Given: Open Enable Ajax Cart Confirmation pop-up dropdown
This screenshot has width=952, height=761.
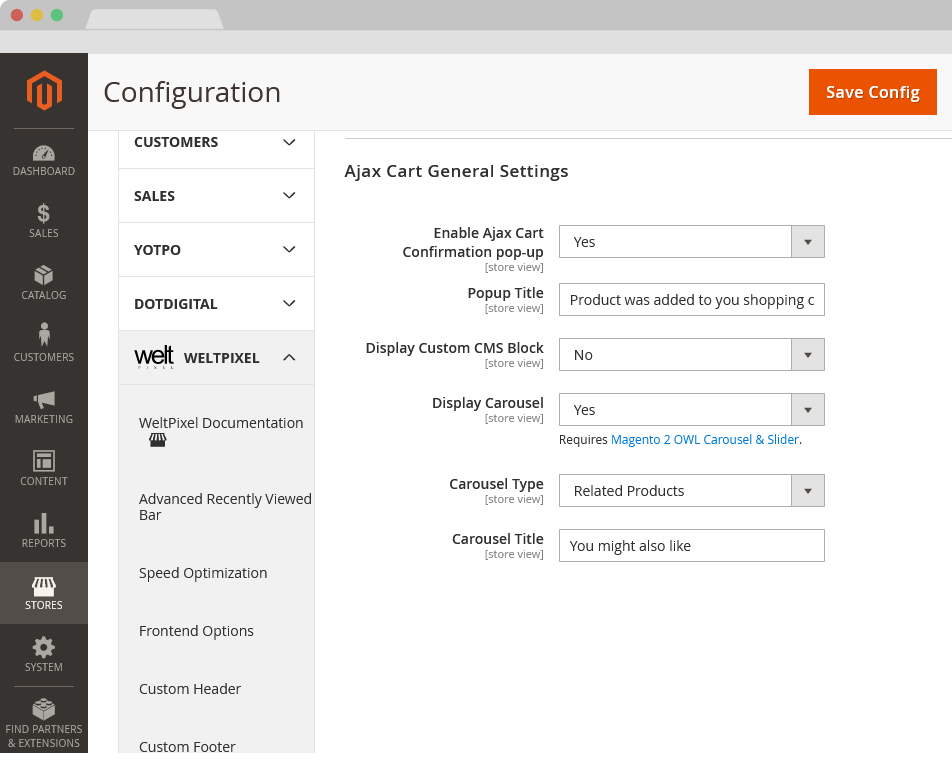Looking at the screenshot, I should (x=691, y=242).
